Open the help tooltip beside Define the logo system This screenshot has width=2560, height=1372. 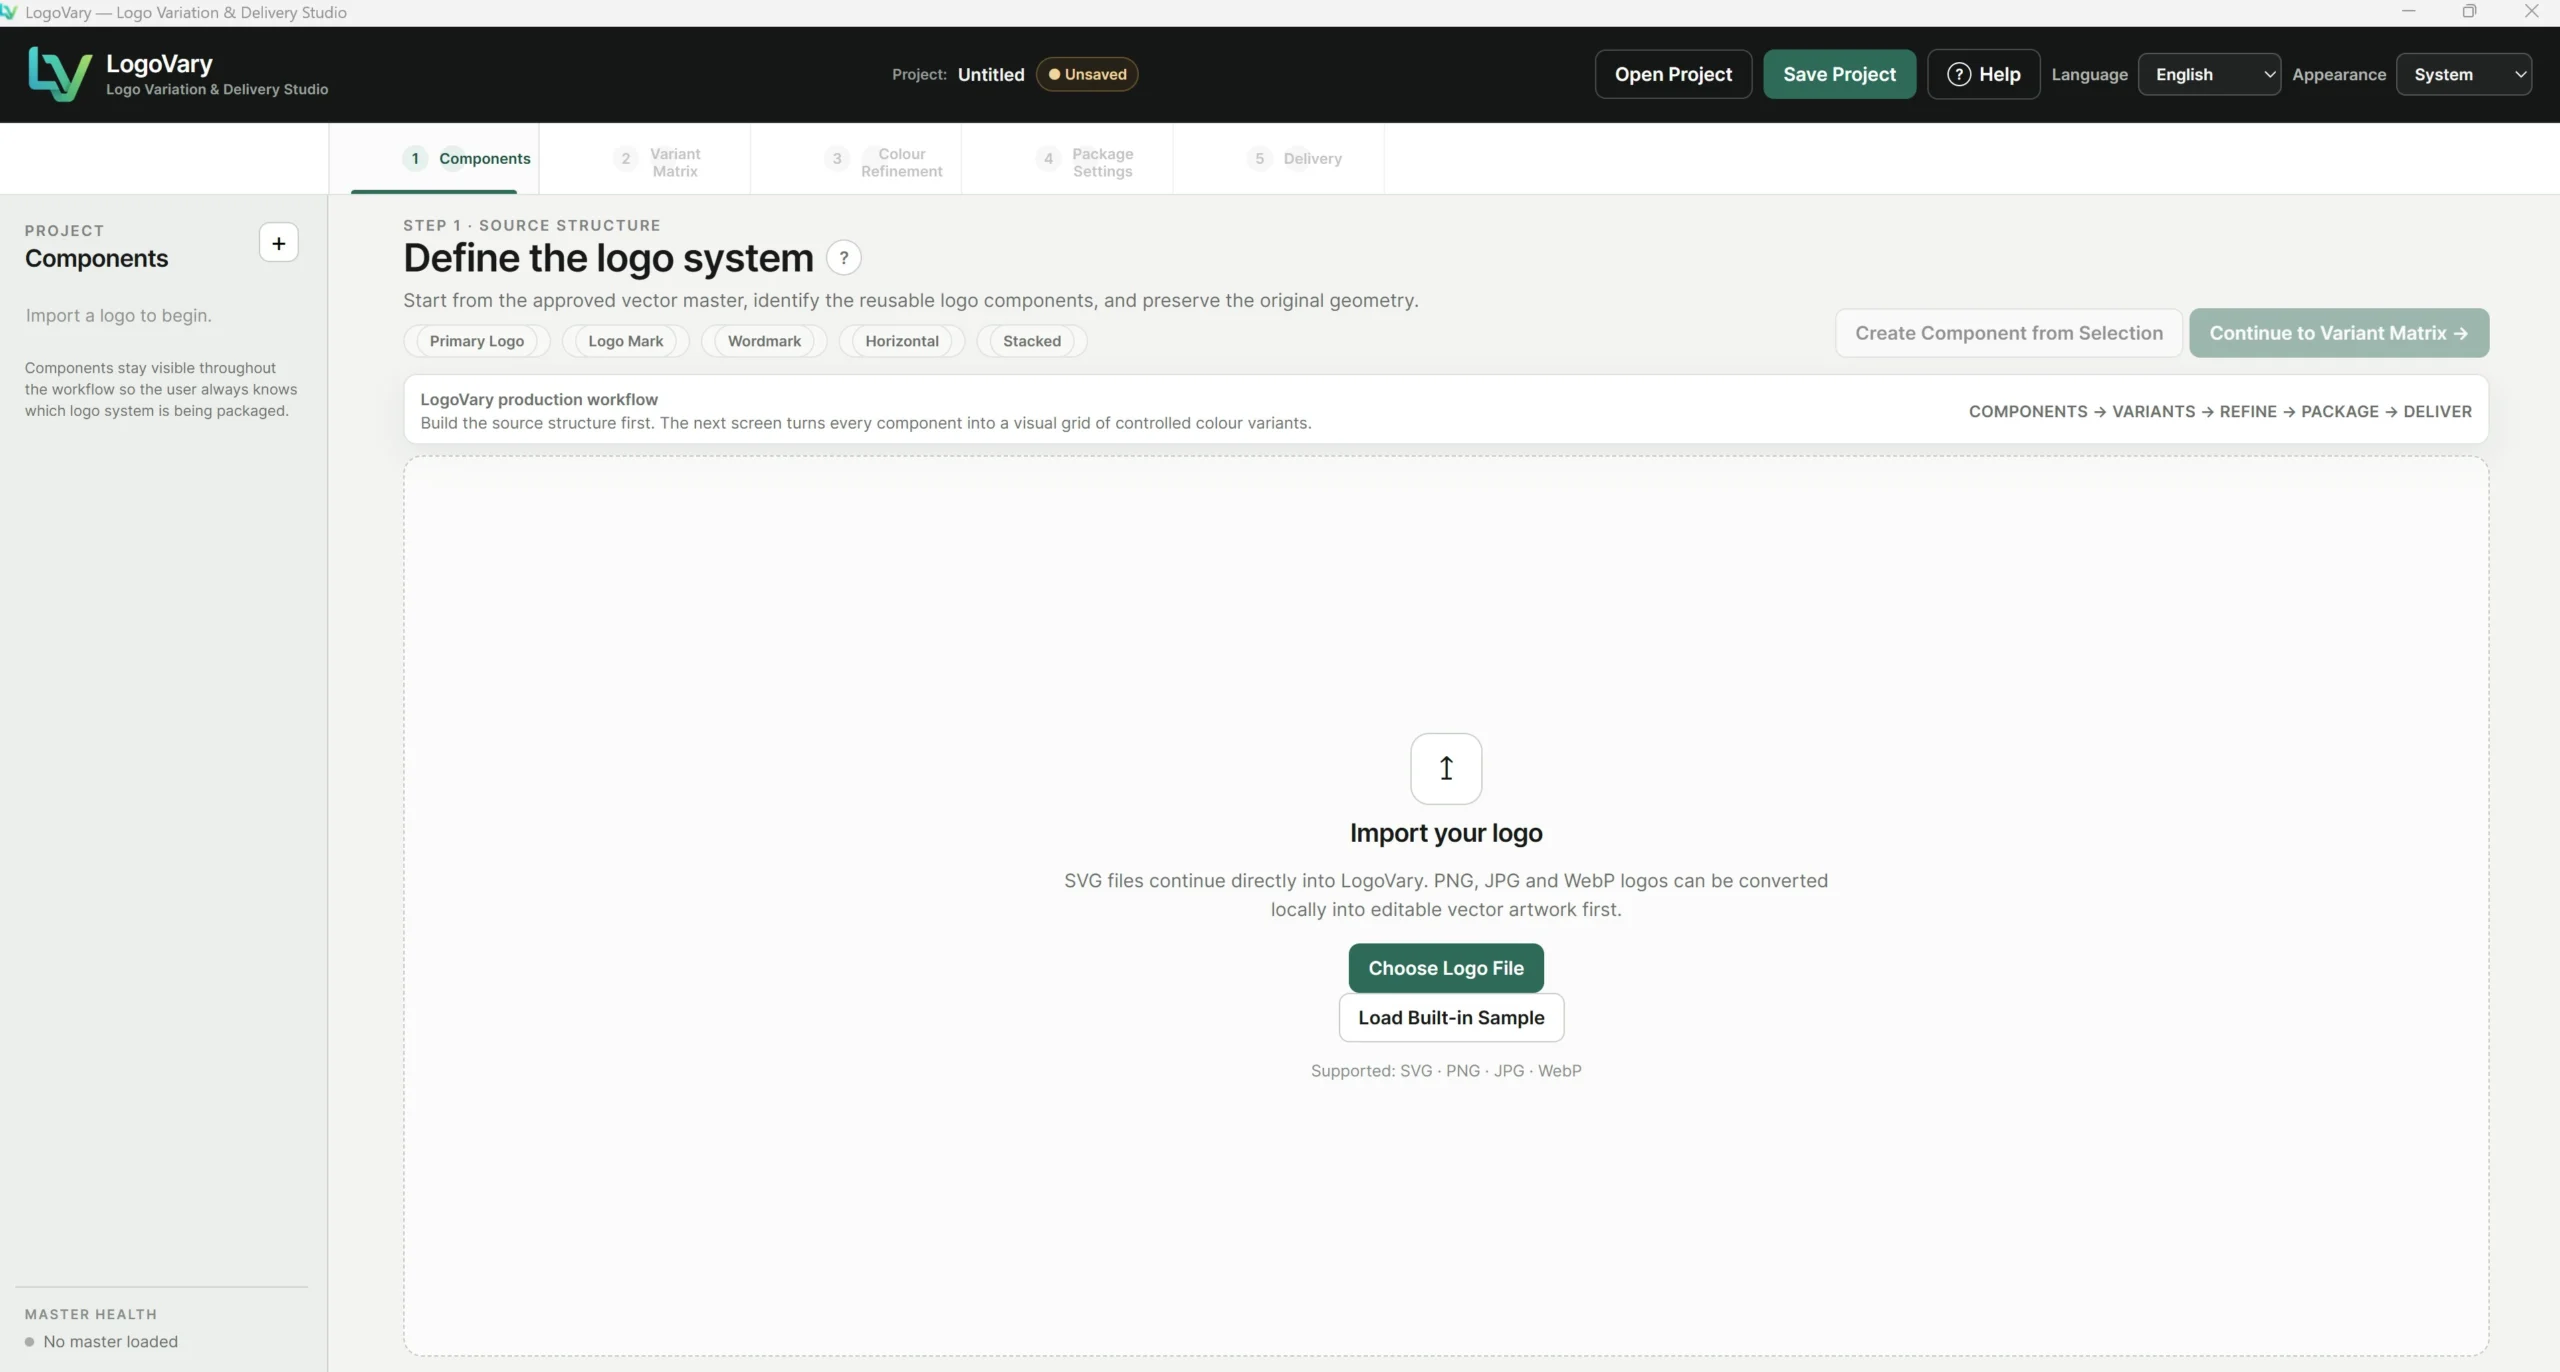[844, 258]
